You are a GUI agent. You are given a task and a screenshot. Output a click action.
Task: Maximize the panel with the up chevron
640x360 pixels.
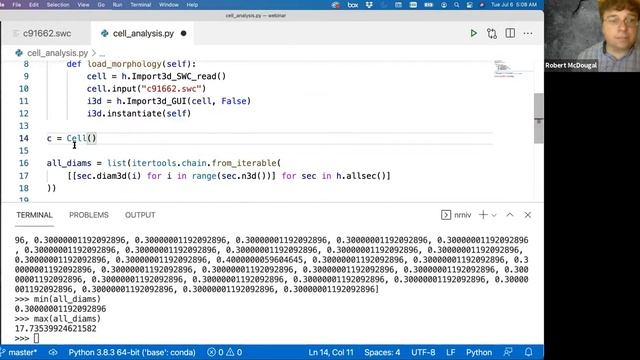[x=510, y=215]
